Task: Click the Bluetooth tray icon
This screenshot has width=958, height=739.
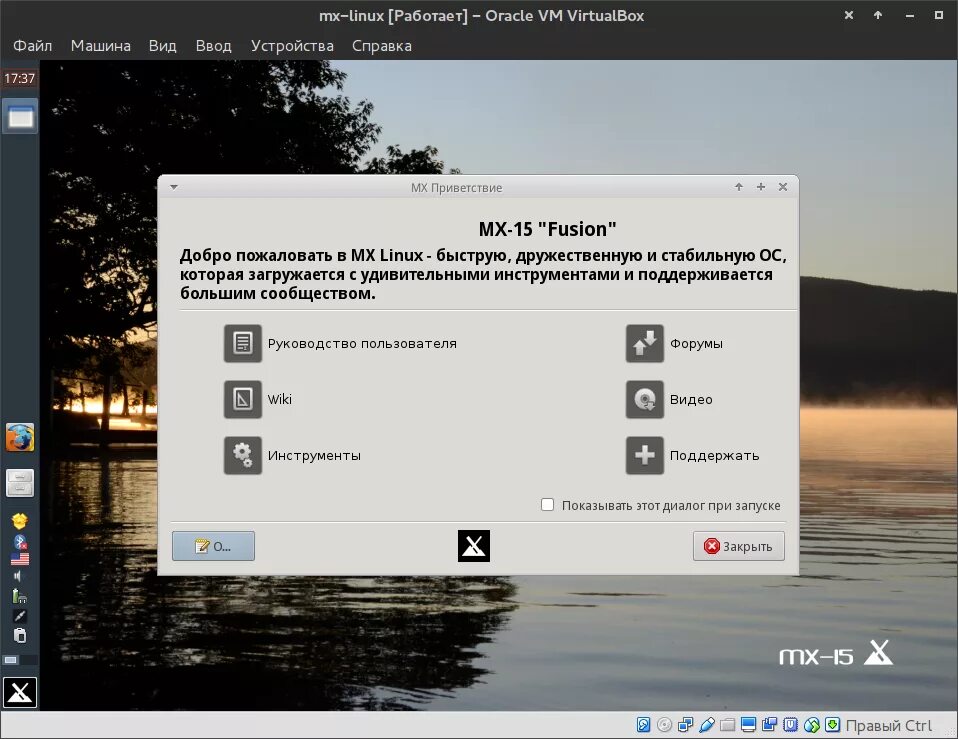Action: pos(20,541)
